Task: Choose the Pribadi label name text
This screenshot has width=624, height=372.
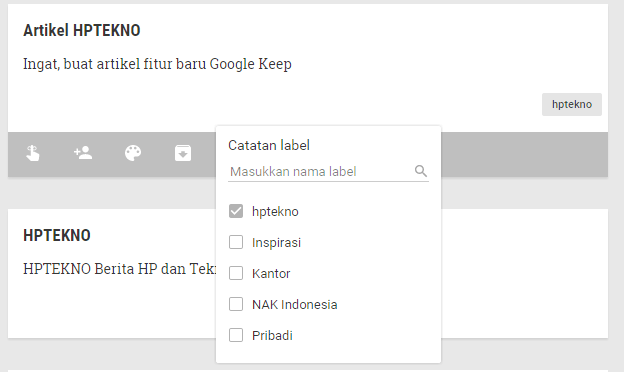Action: tap(272, 336)
